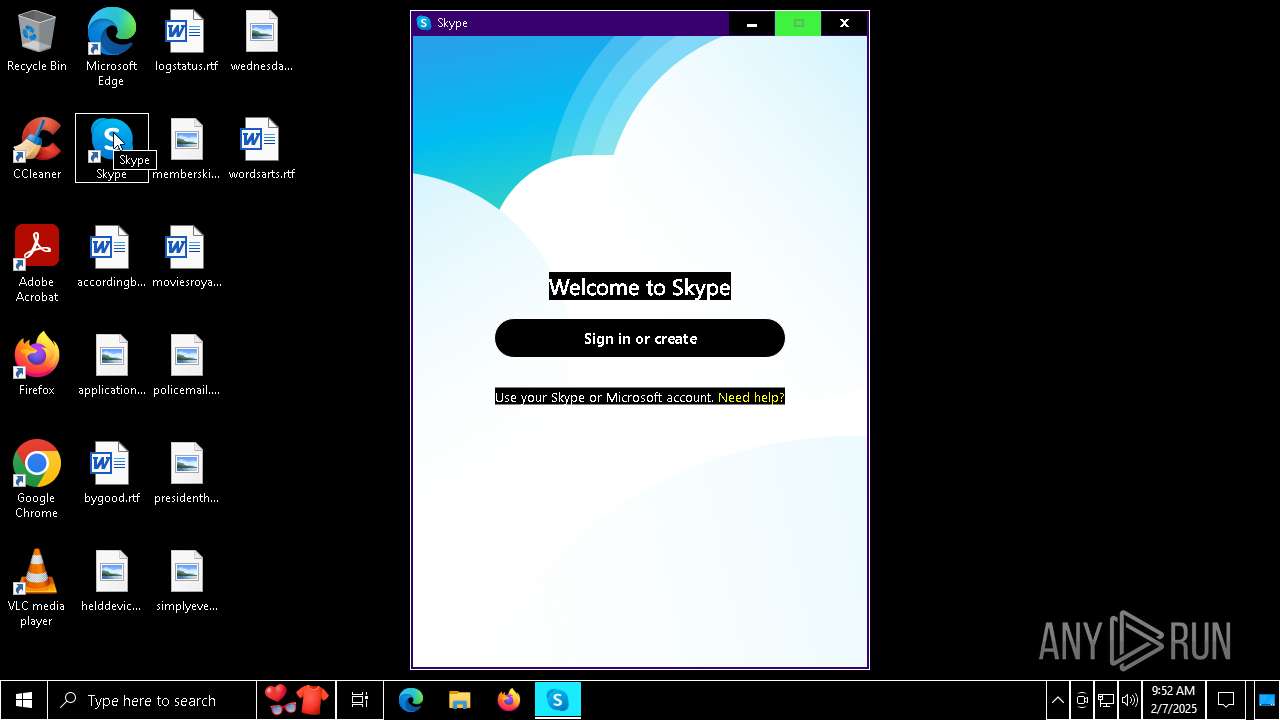
Task: Open Task View on the taskbar
Action: 360,700
